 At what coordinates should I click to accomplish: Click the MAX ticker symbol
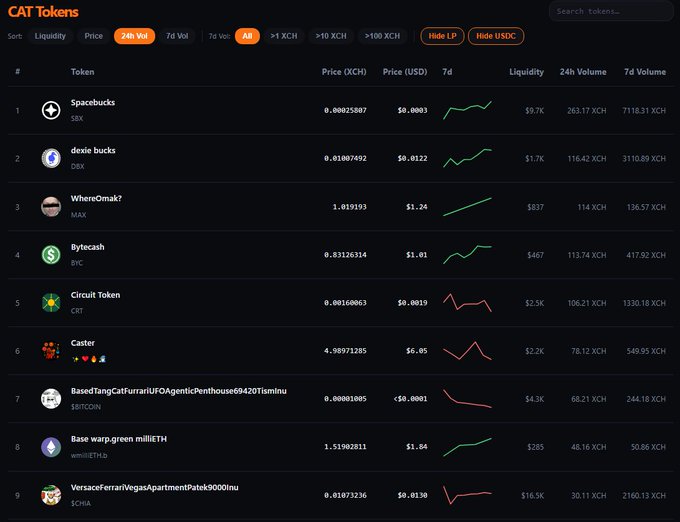tap(78, 215)
